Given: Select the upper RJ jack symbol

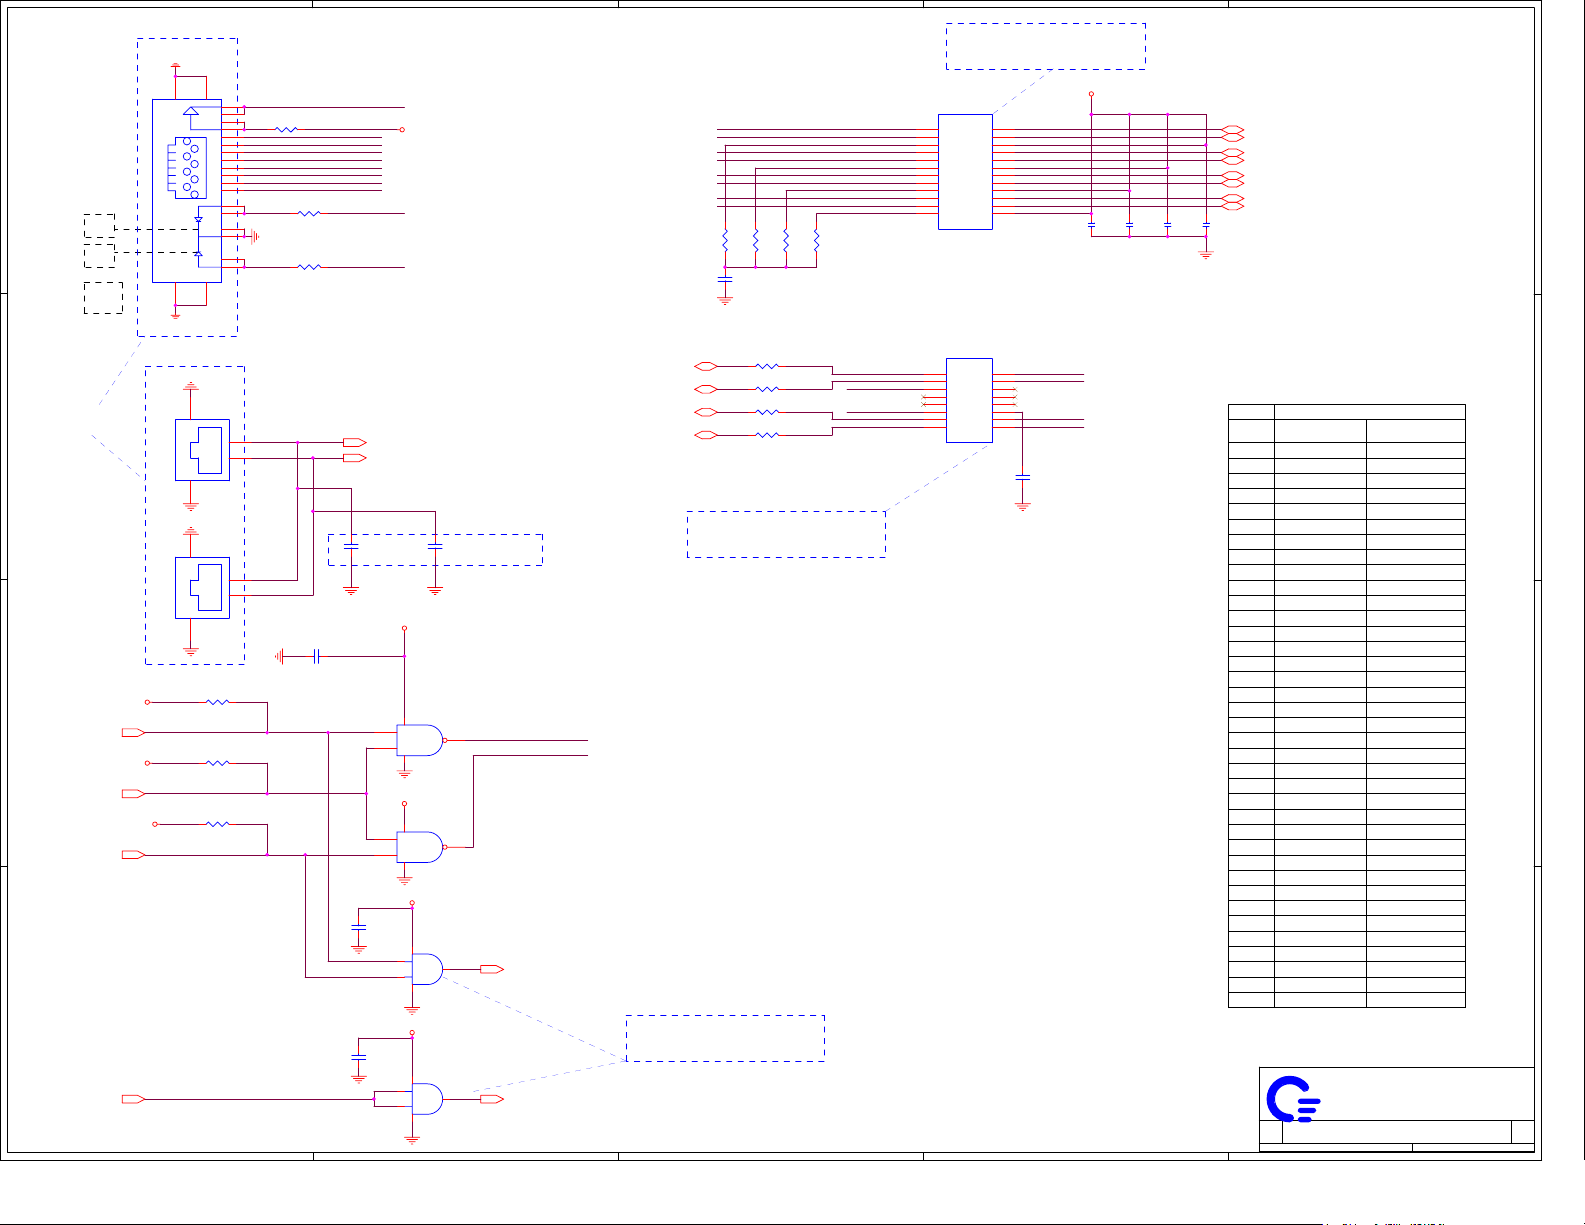Looking at the screenshot, I should point(202,450).
